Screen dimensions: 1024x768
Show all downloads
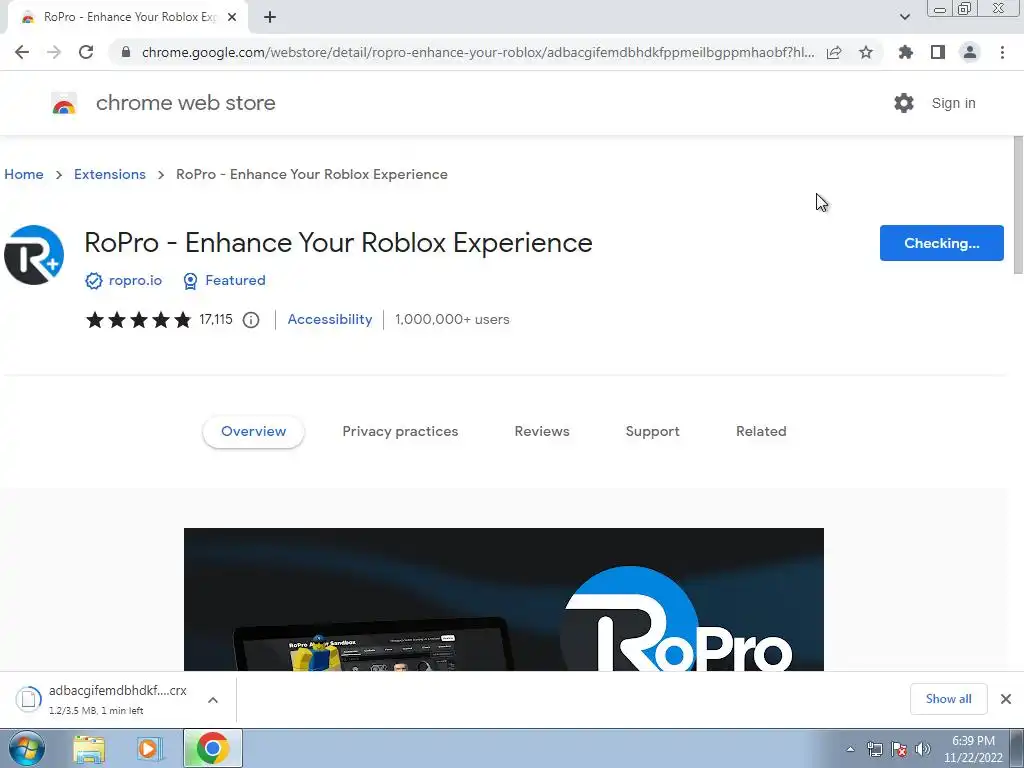[x=948, y=699]
